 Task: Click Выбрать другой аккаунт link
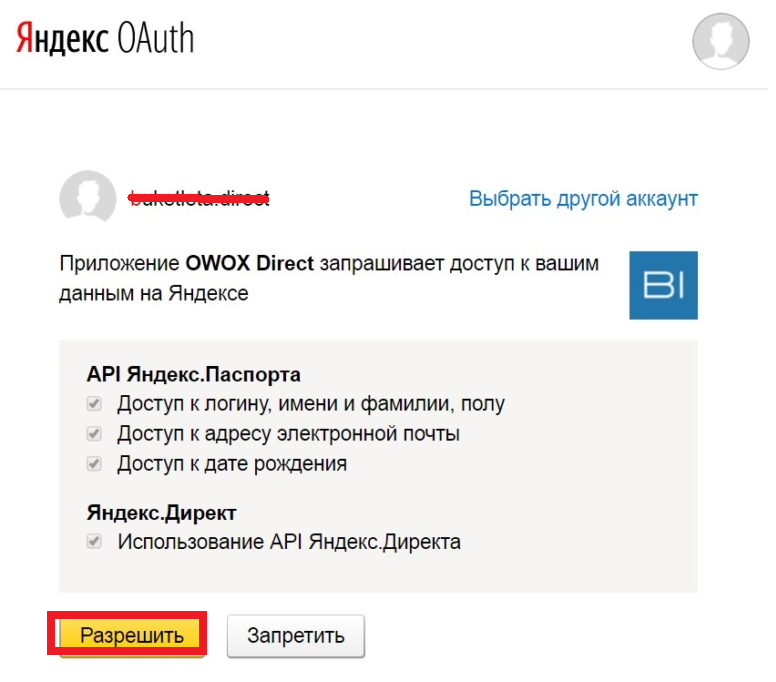[x=583, y=198]
